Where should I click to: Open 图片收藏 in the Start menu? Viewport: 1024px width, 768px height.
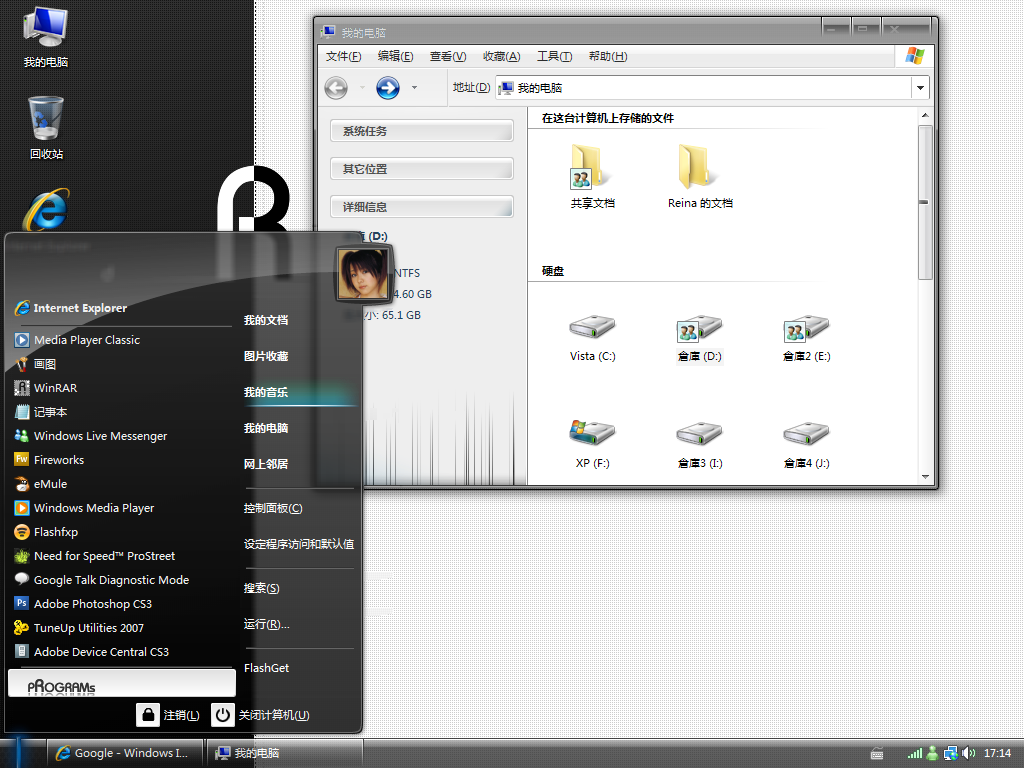coord(266,356)
